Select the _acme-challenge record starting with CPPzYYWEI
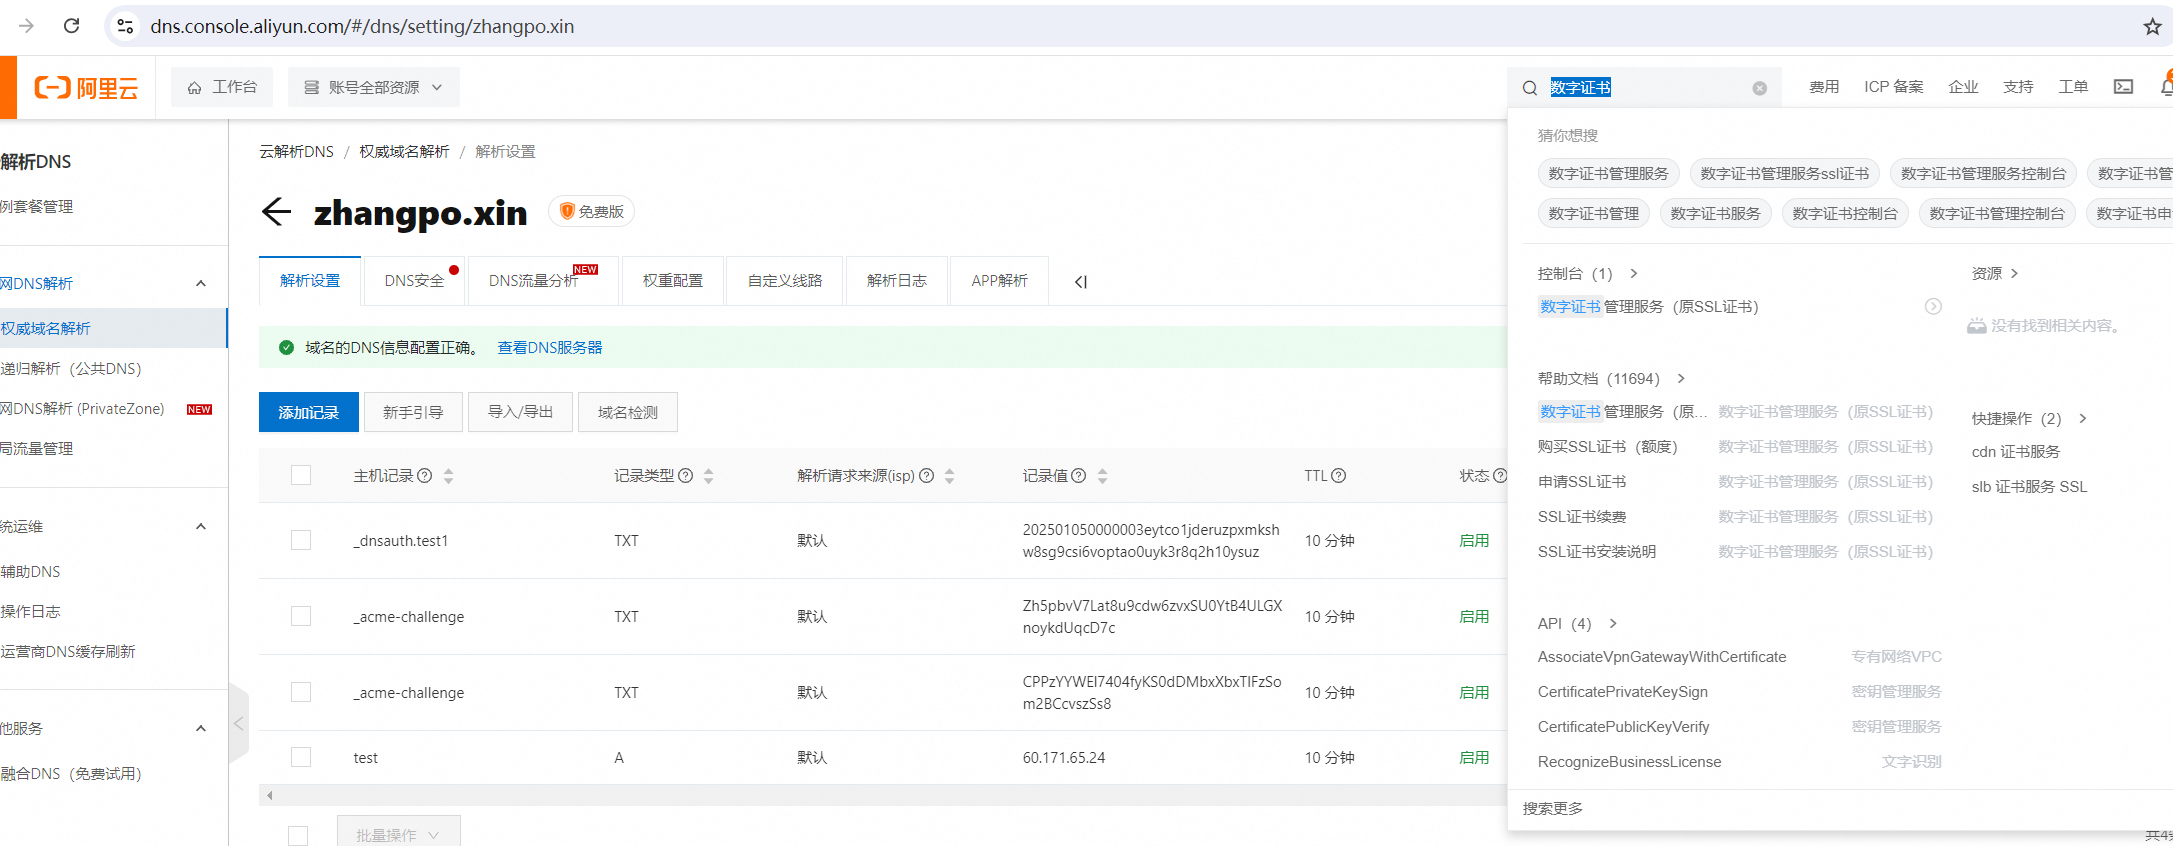 click(301, 692)
